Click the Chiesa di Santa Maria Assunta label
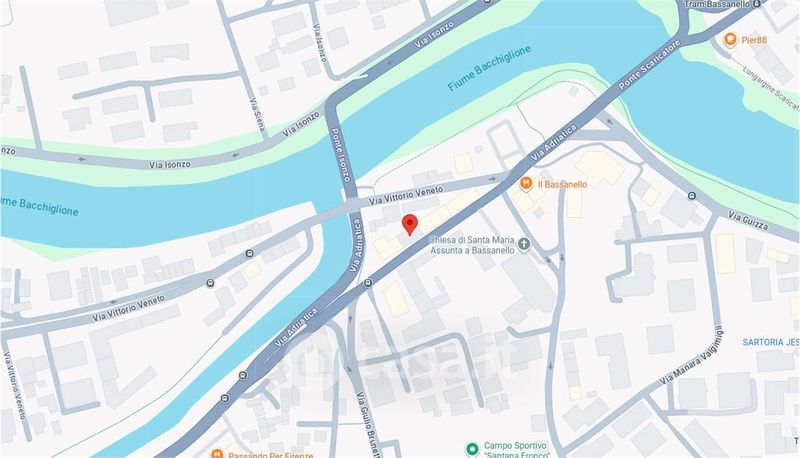 472,245
